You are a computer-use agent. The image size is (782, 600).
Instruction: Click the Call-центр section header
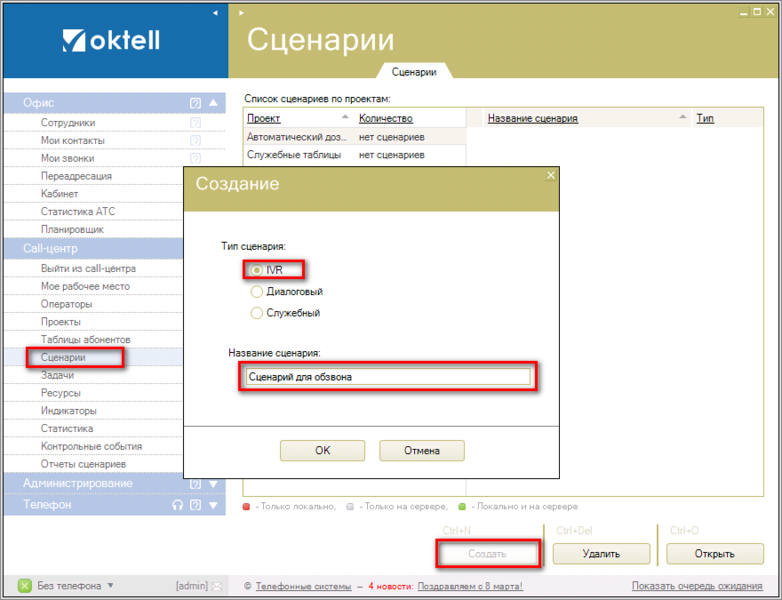coord(93,248)
